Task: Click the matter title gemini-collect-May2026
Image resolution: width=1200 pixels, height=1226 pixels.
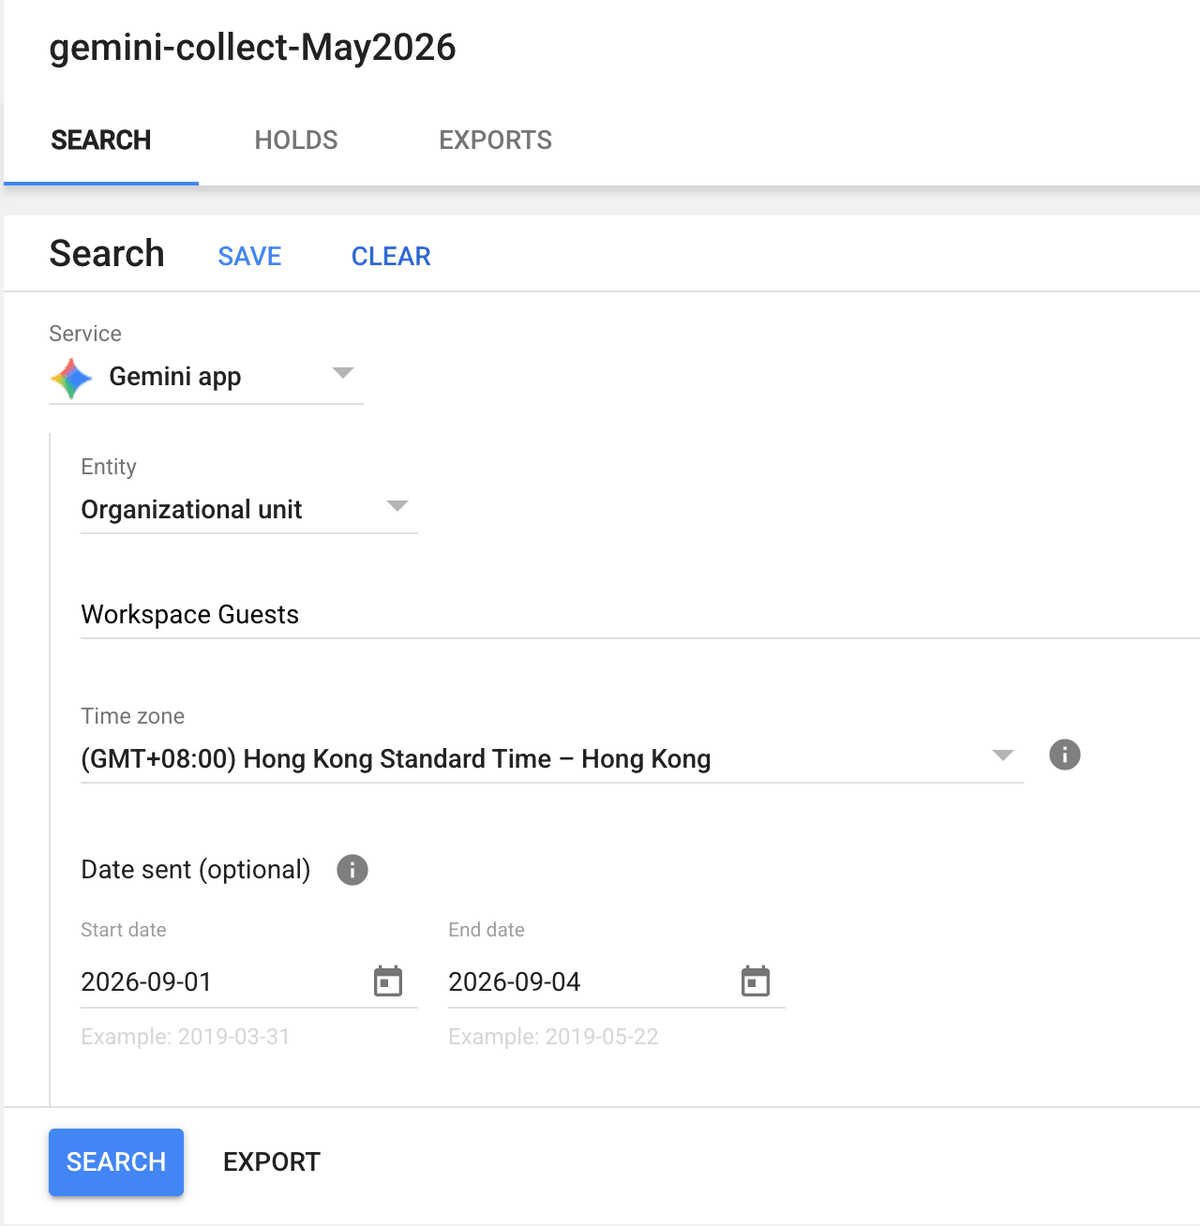Action: click(x=253, y=48)
